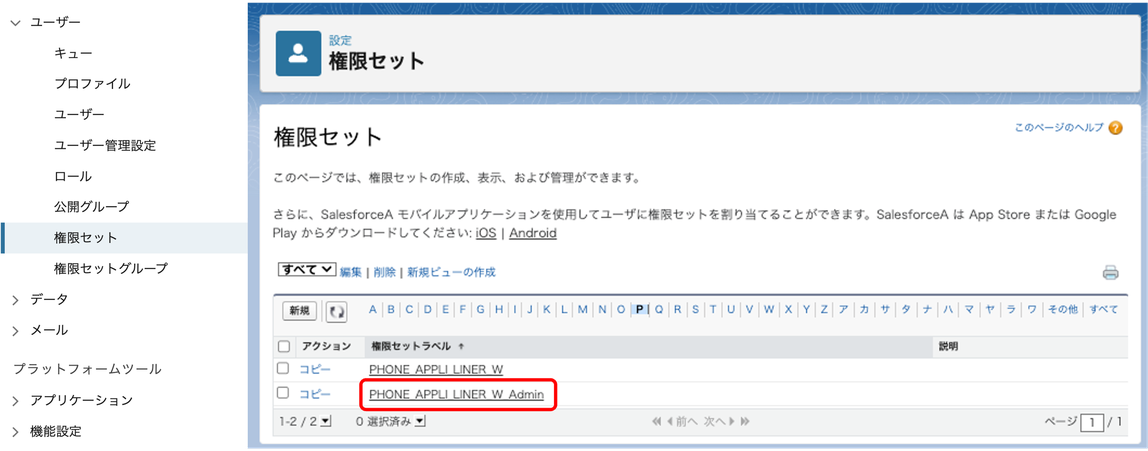The width and height of the screenshot is (1148, 451).
Task: Open 権限セットグループ in the sidebar
Action: (x=111, y=269)
